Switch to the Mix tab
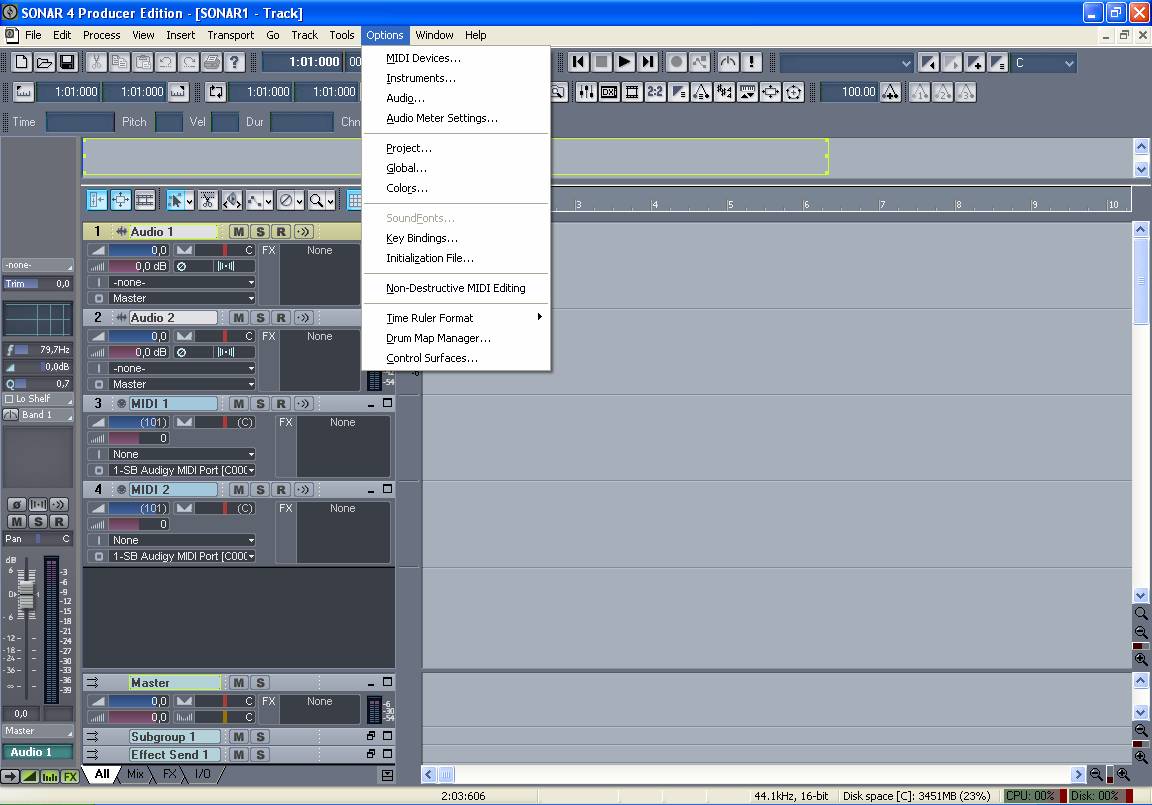This screenshot has width=1152, height=805. [135, 774]
